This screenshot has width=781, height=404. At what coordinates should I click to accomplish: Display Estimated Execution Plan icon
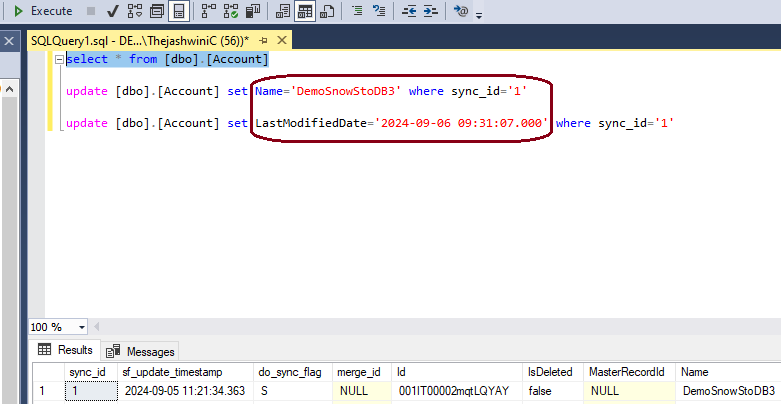(x=134, y=11)
